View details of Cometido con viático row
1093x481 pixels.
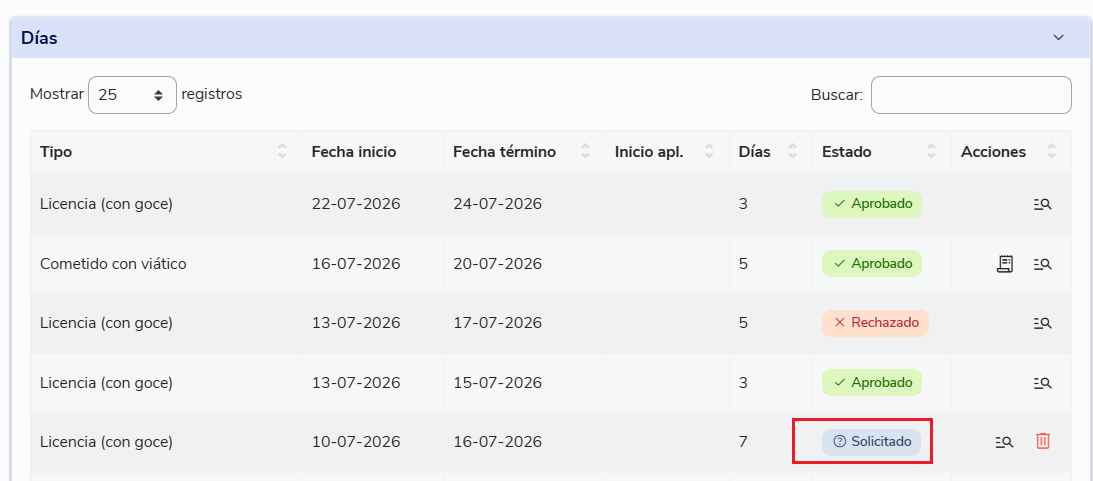click(x=1042, y=264)
